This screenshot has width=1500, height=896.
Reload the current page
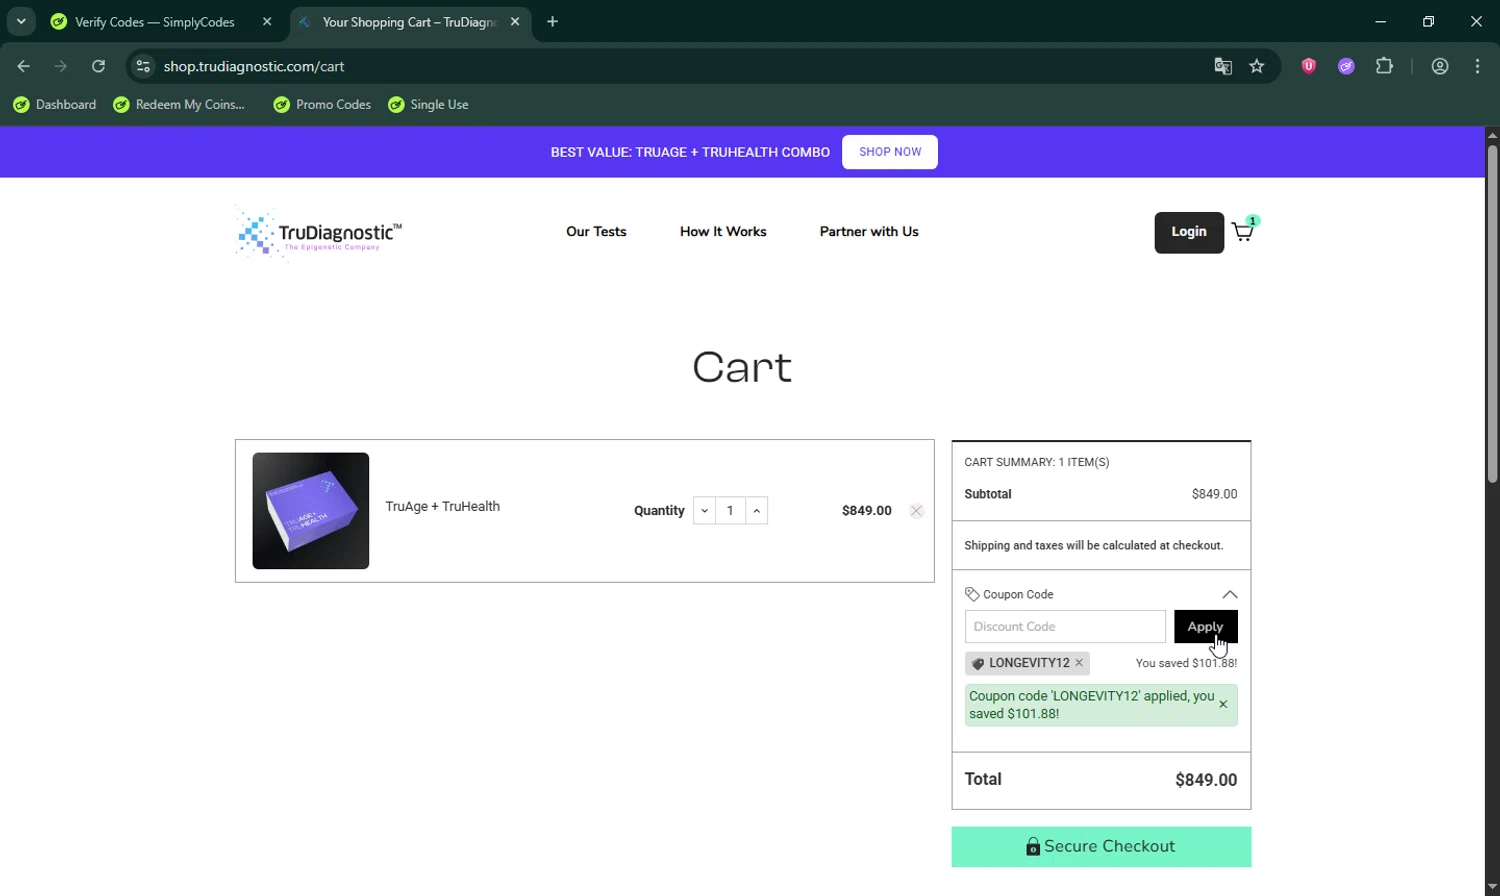point(98,66)
